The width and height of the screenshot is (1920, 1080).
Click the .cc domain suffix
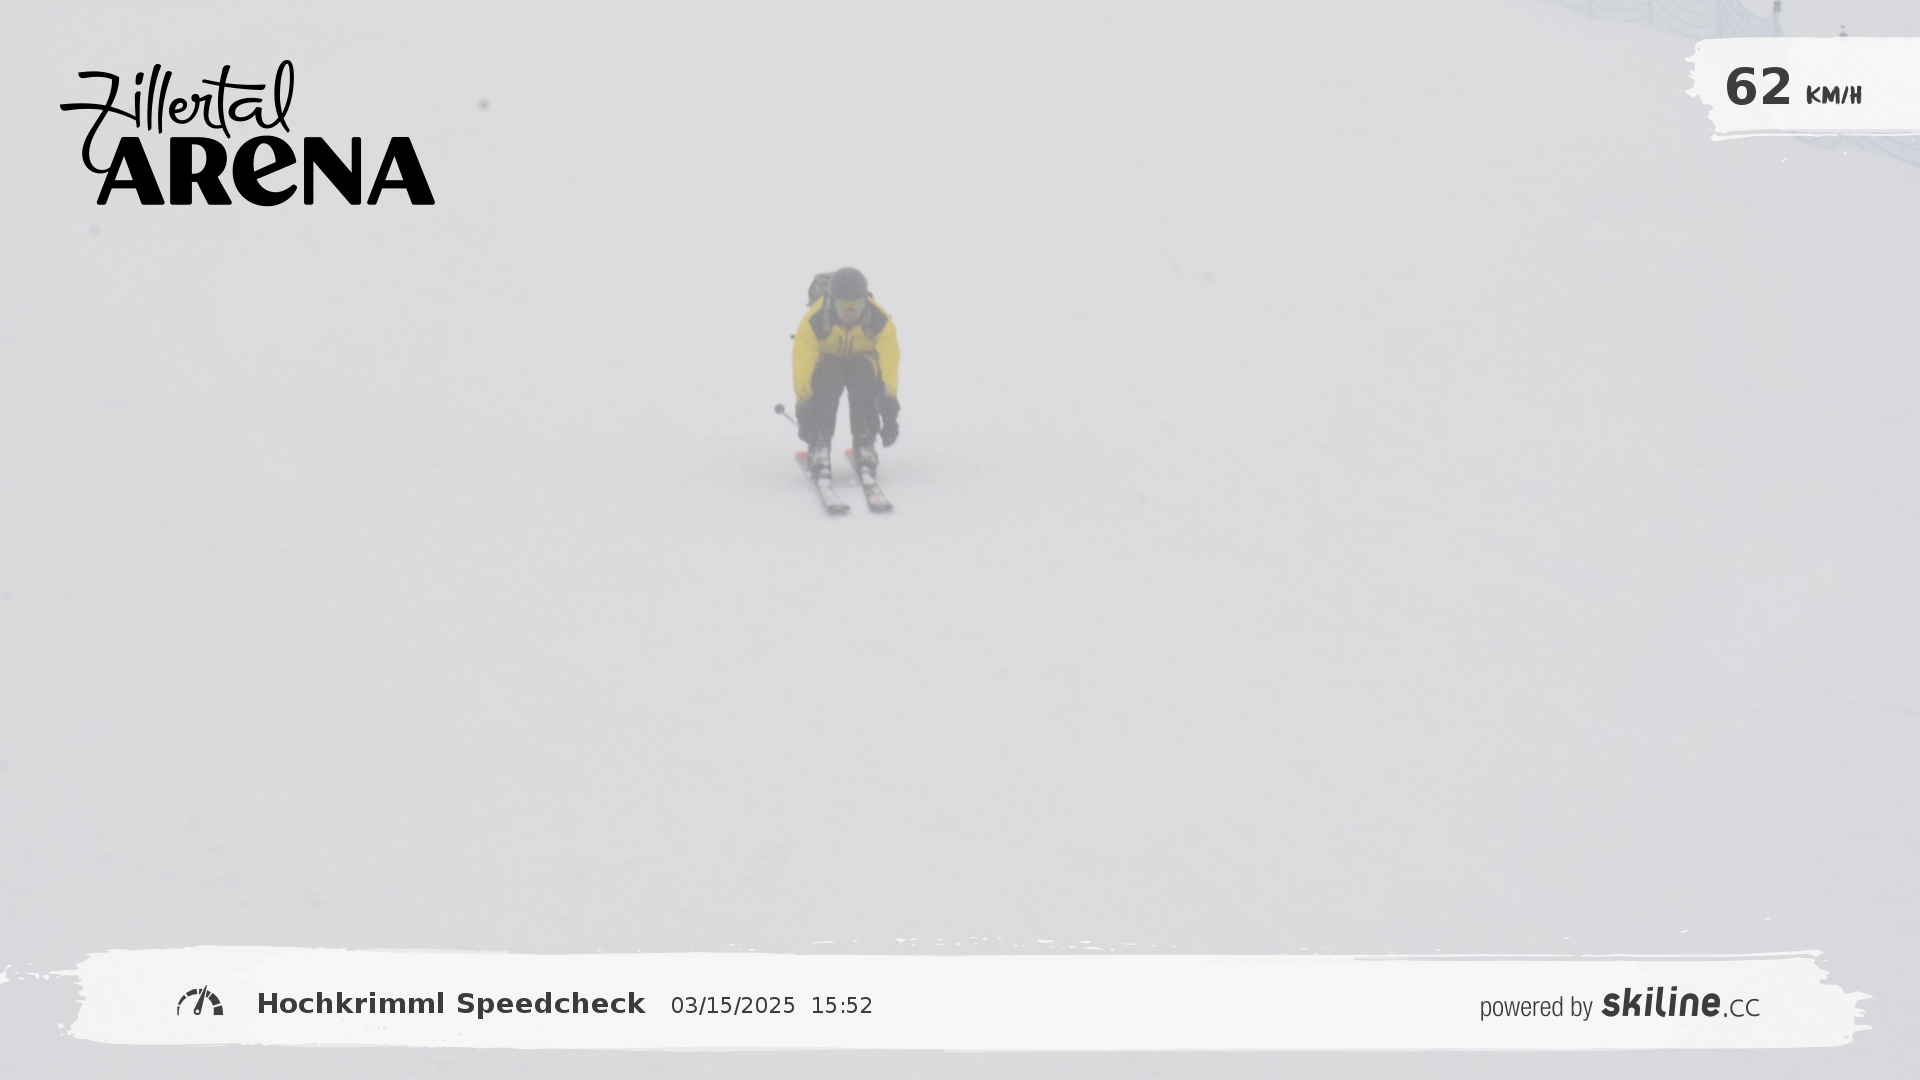(1741, 1008)
